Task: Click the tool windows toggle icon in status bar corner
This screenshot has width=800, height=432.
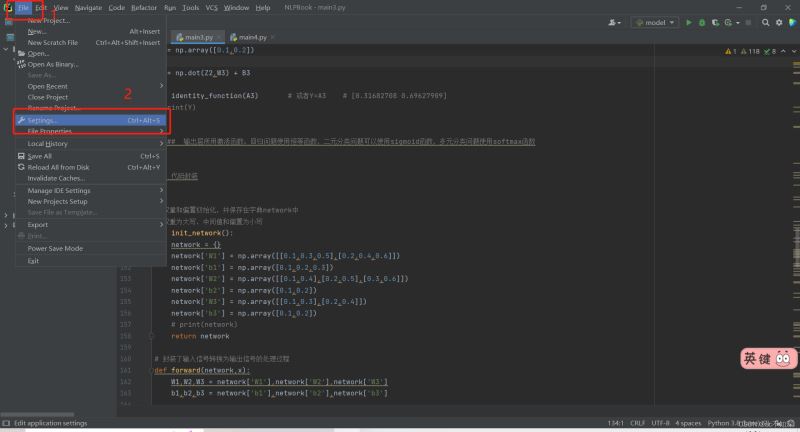Action: coord(6,423)
